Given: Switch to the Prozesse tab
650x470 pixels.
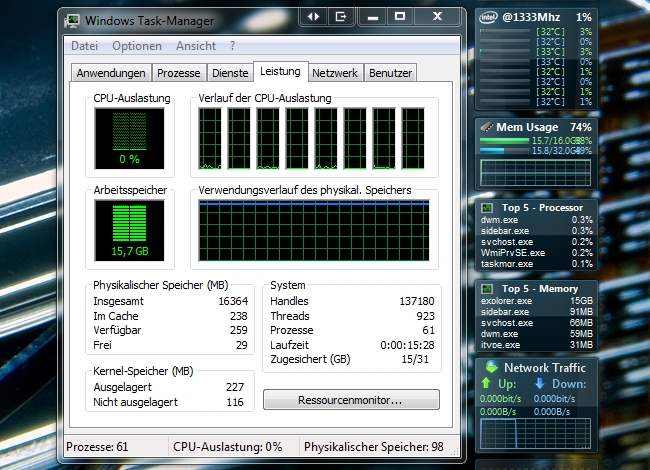Looking at the screenshot, I should click(179, 73).
